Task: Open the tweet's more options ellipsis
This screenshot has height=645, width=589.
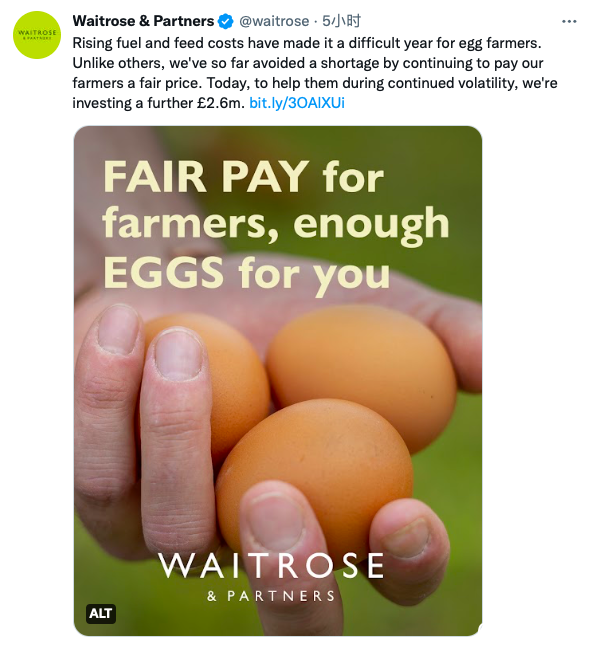Action: point(569,21)
